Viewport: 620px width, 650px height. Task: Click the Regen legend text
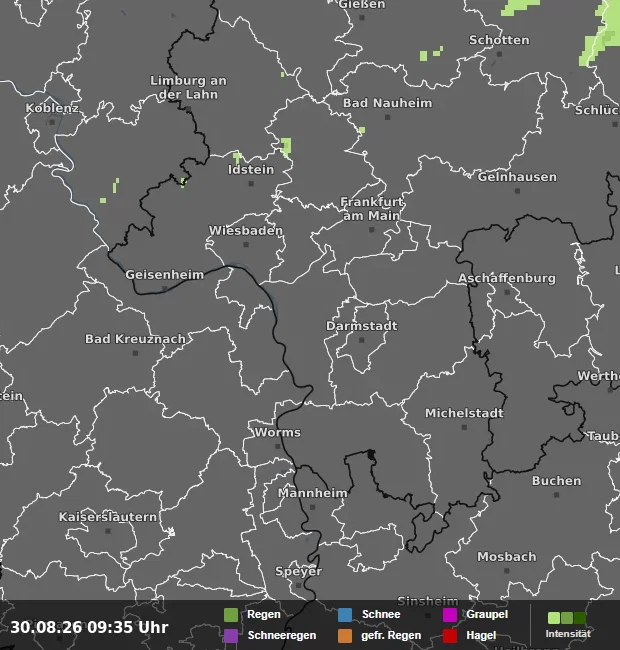264,614
